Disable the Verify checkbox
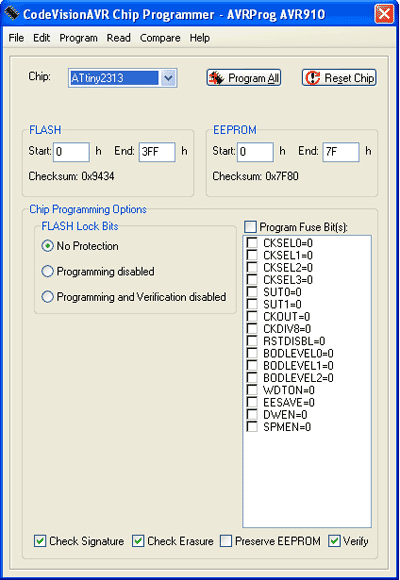Image resolution: width=400 pixels, height=580 pixels. click(334, 541)
